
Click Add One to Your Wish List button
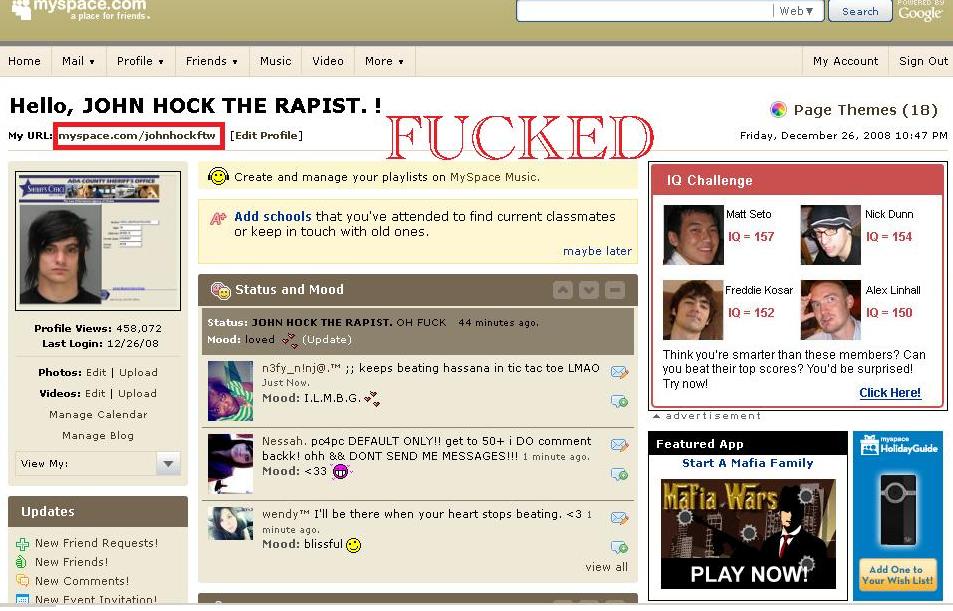click(x=898, y=575)
